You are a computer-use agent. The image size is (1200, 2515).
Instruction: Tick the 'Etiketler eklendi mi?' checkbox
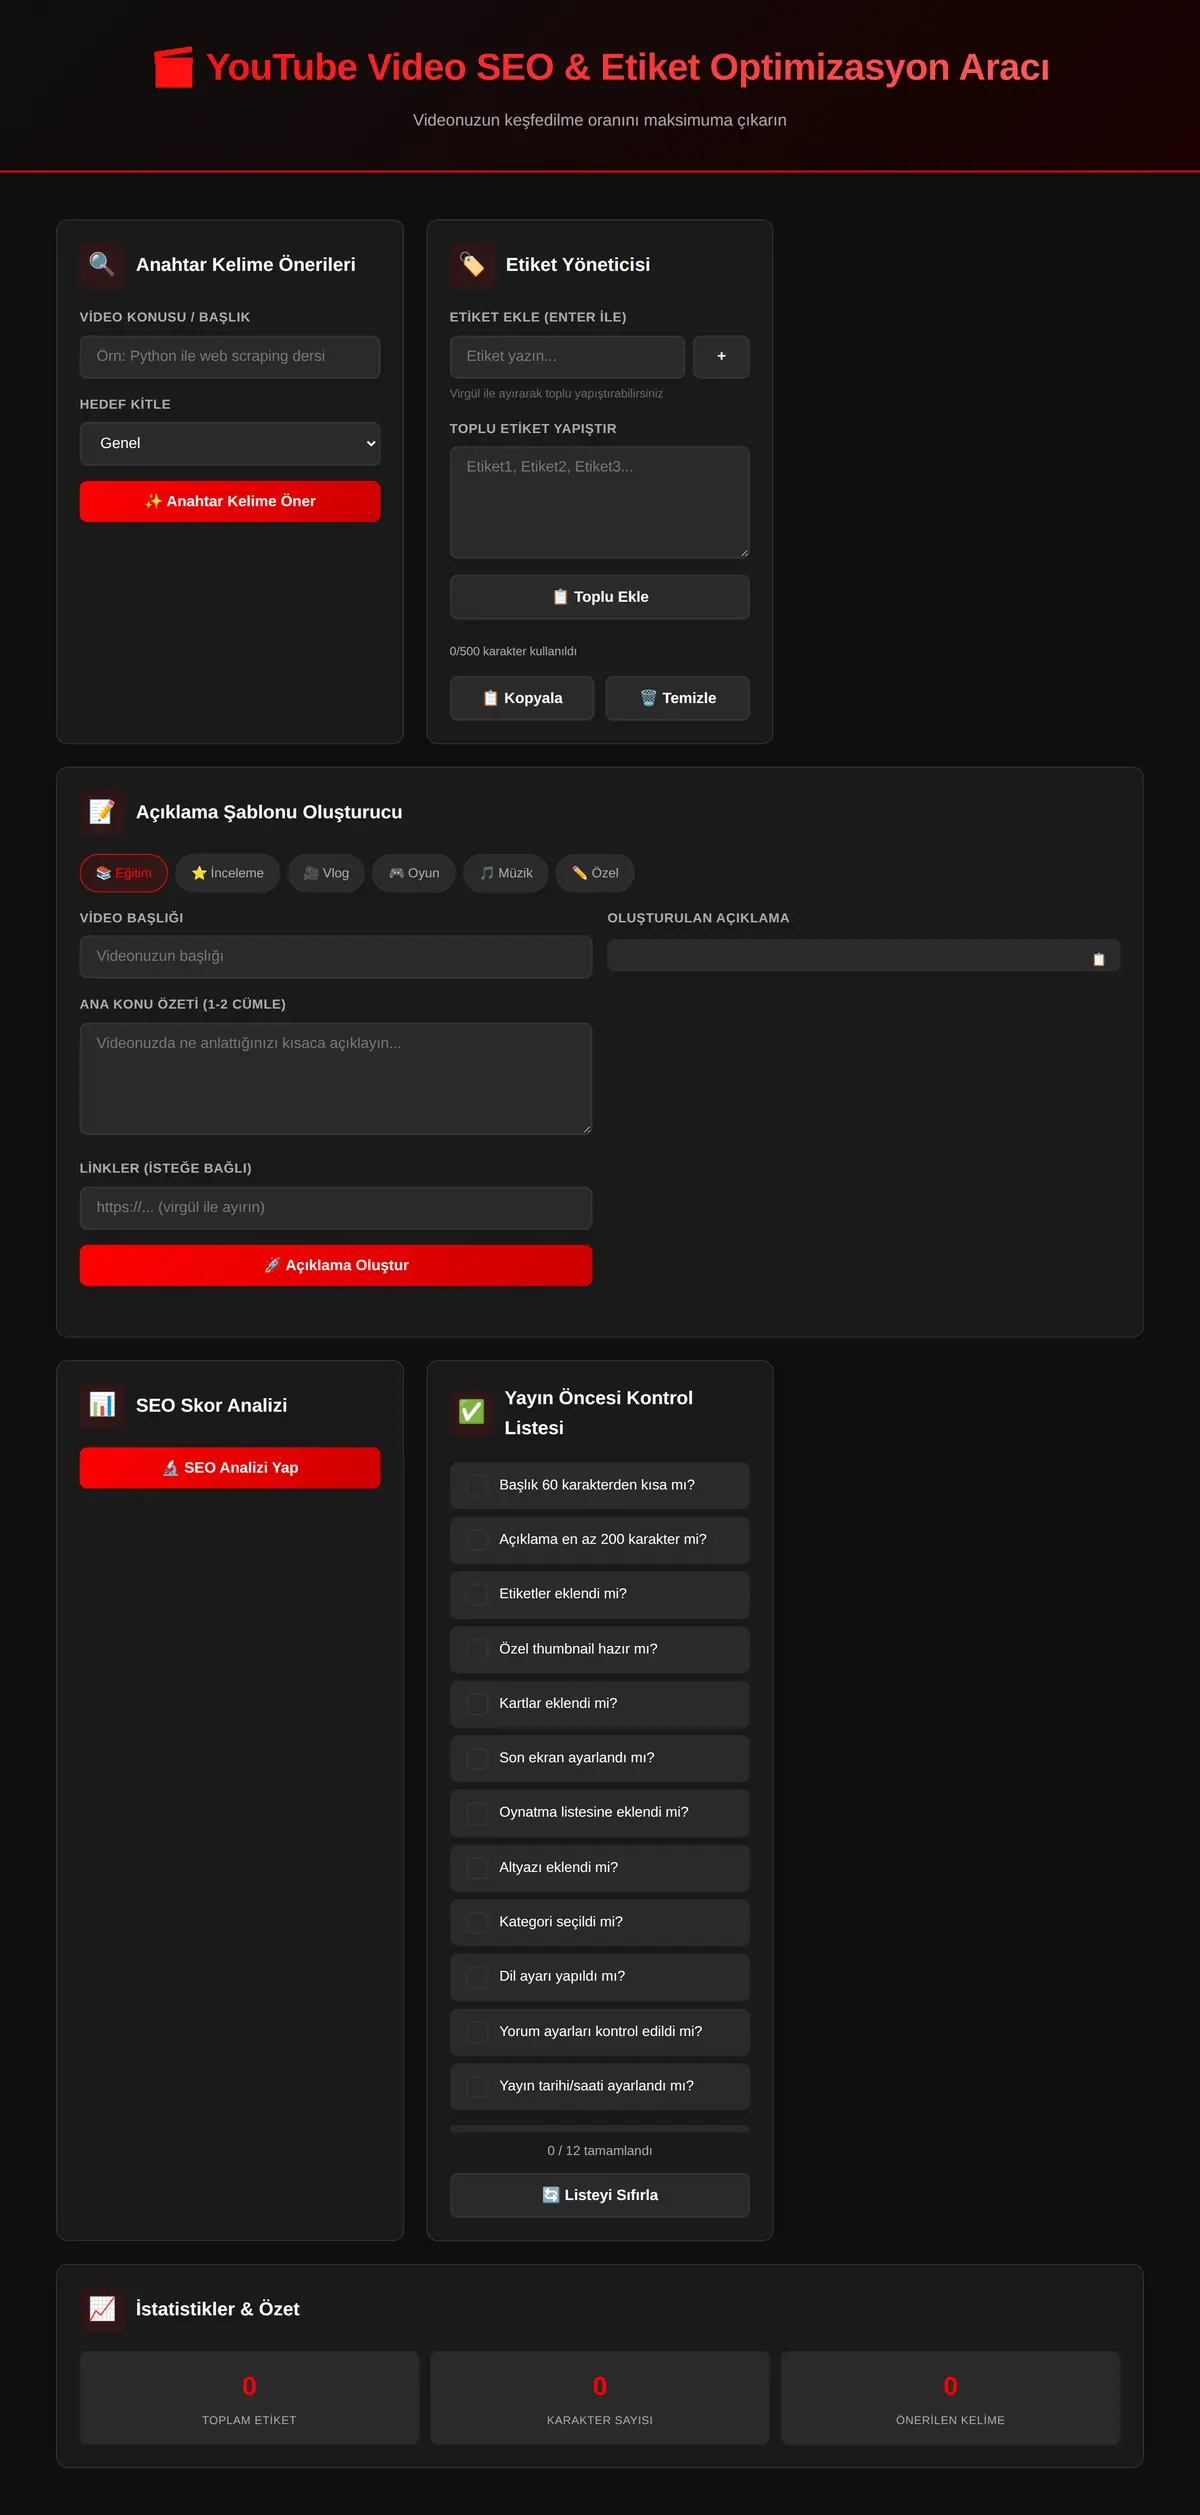coord(478,1594)
